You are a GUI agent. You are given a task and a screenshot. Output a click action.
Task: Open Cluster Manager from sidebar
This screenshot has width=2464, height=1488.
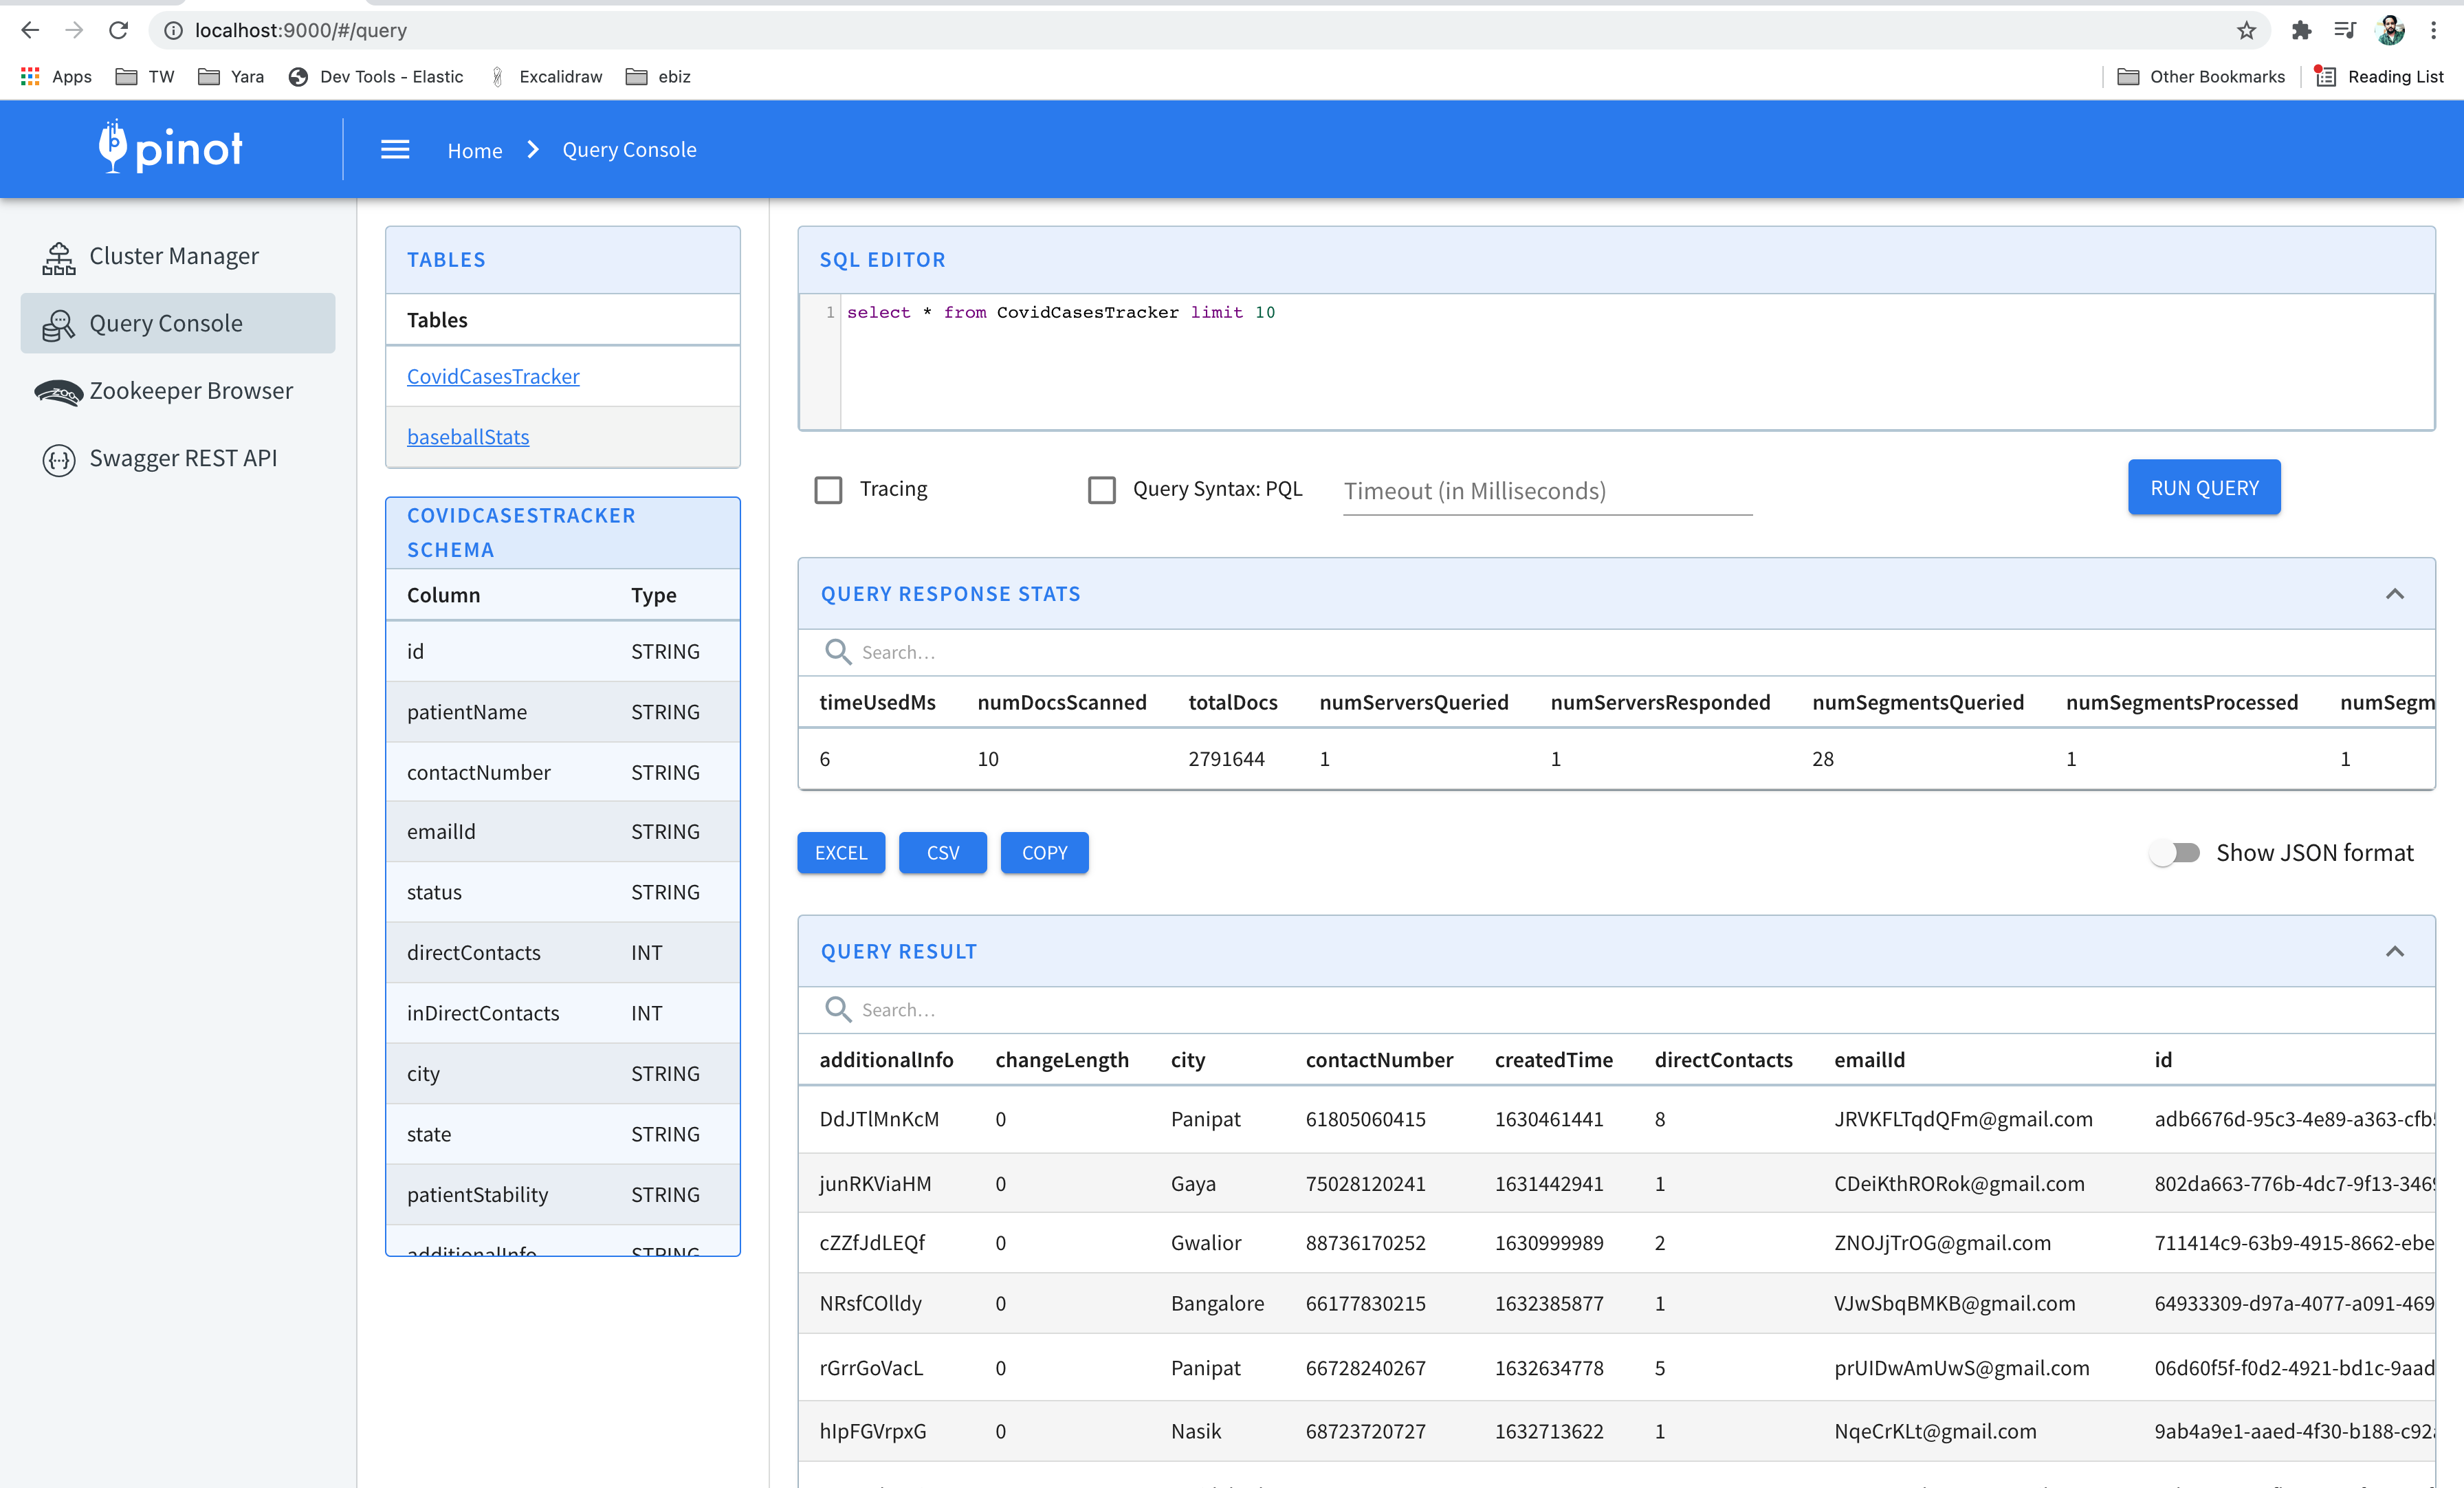click(x=173, y=256)
